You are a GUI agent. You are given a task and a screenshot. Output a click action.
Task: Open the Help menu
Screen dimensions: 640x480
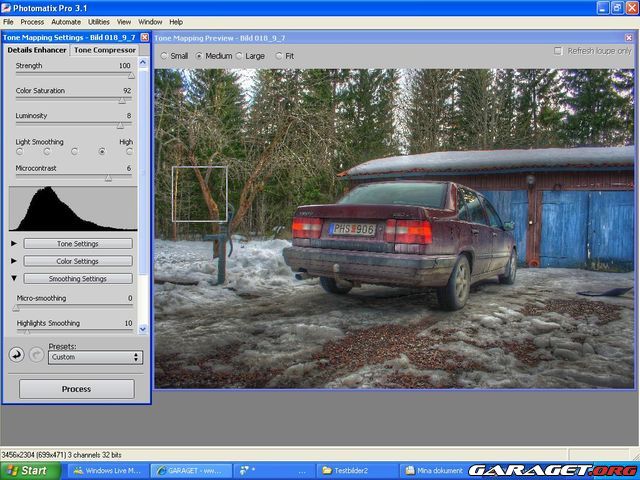(x=176, y=22)
